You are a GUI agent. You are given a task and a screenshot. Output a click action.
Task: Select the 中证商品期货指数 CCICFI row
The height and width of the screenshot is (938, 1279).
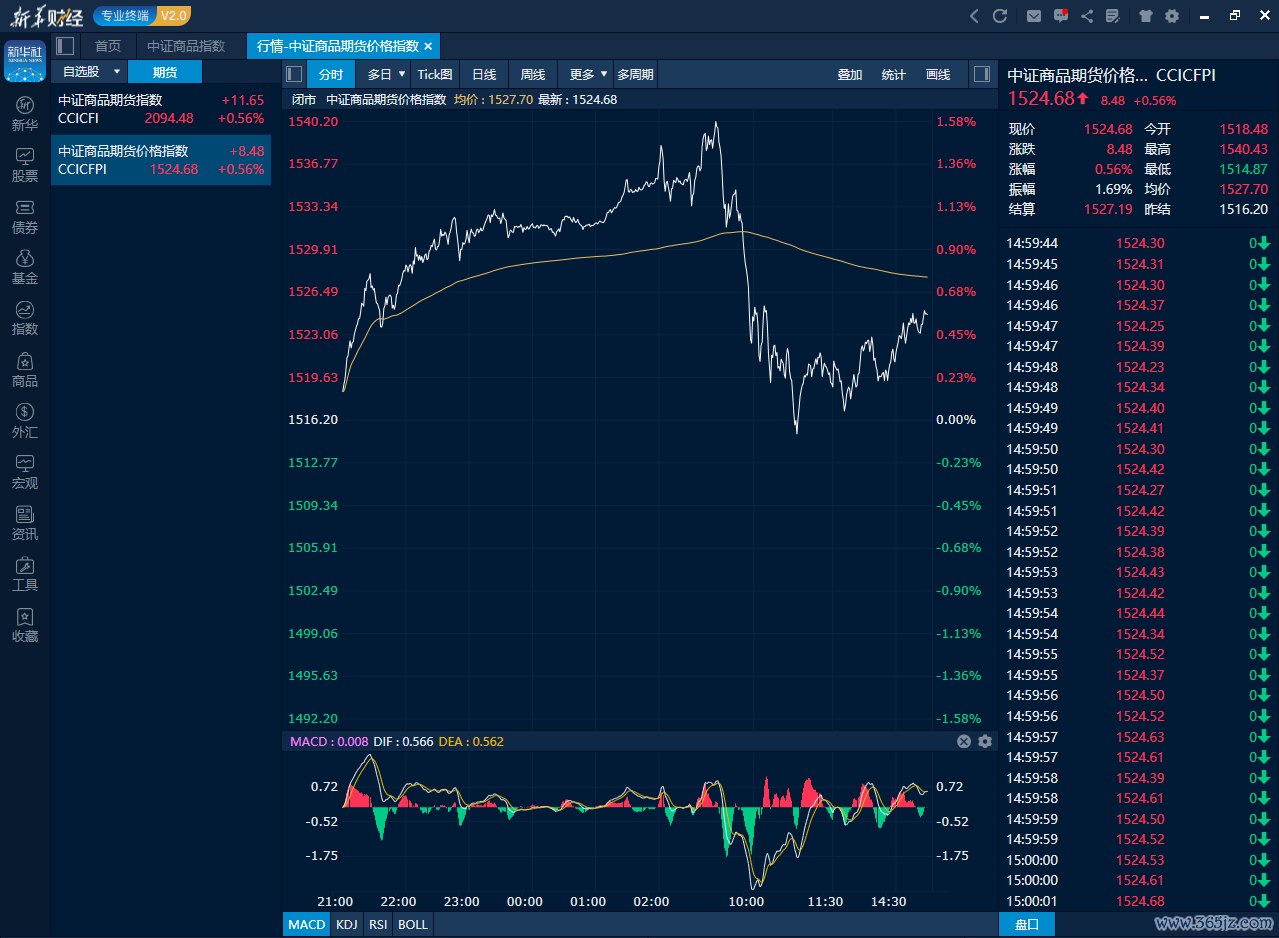point(161,109)
